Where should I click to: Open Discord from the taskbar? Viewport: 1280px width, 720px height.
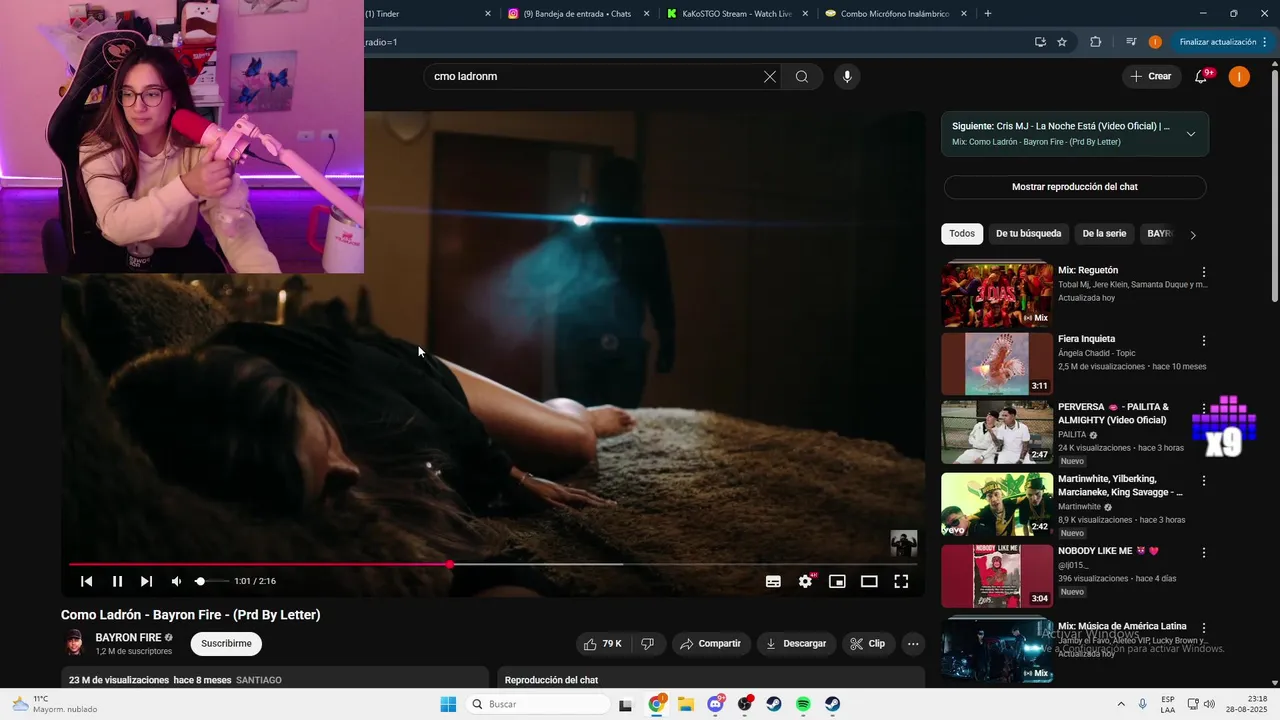[x=716, y=704]
